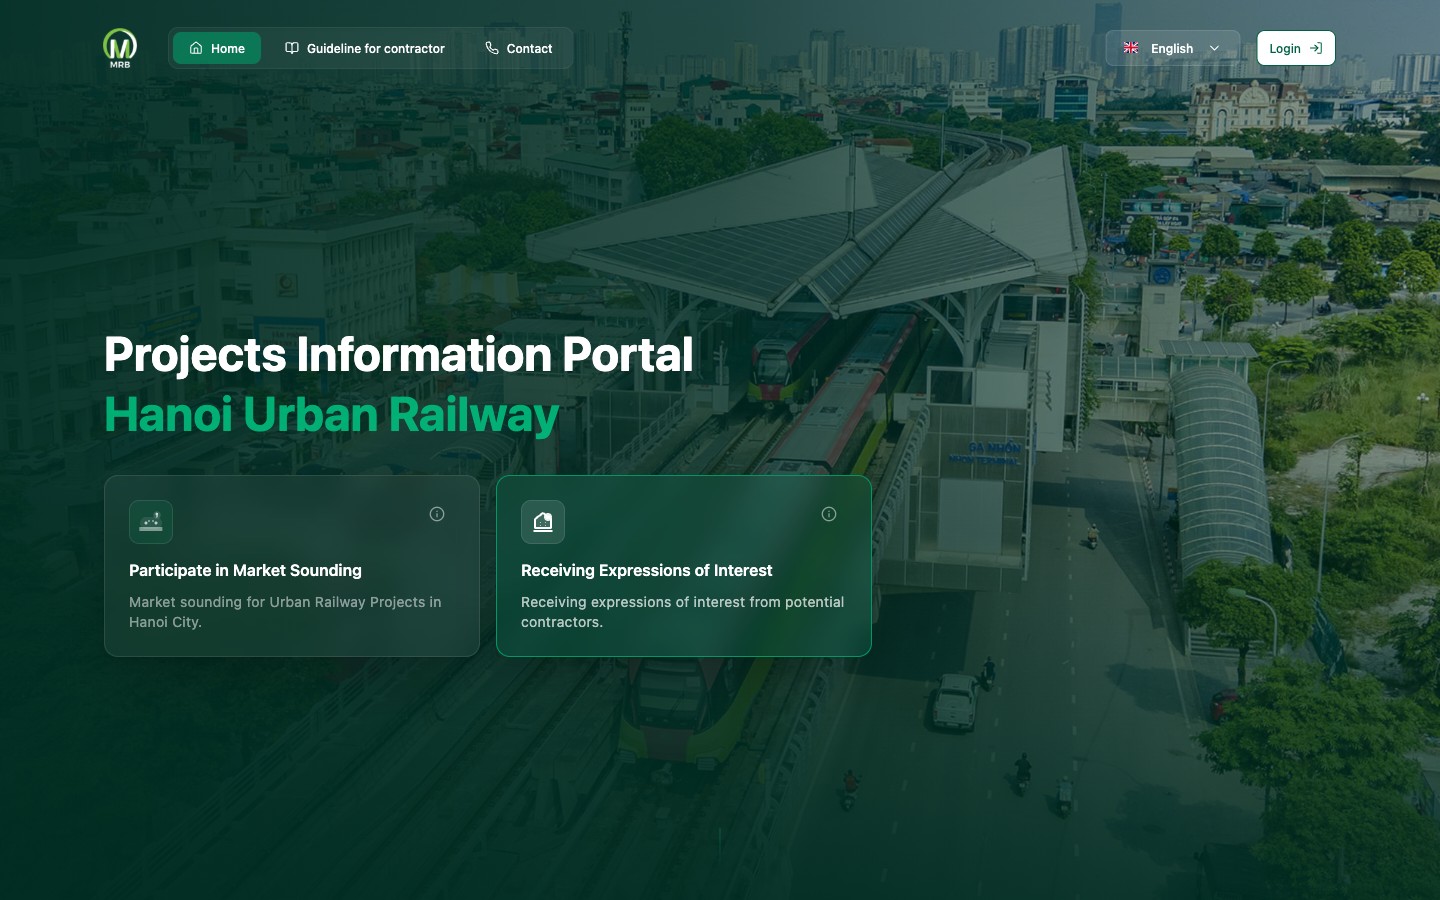Click the phone icon beside Contact

point(492,48)
